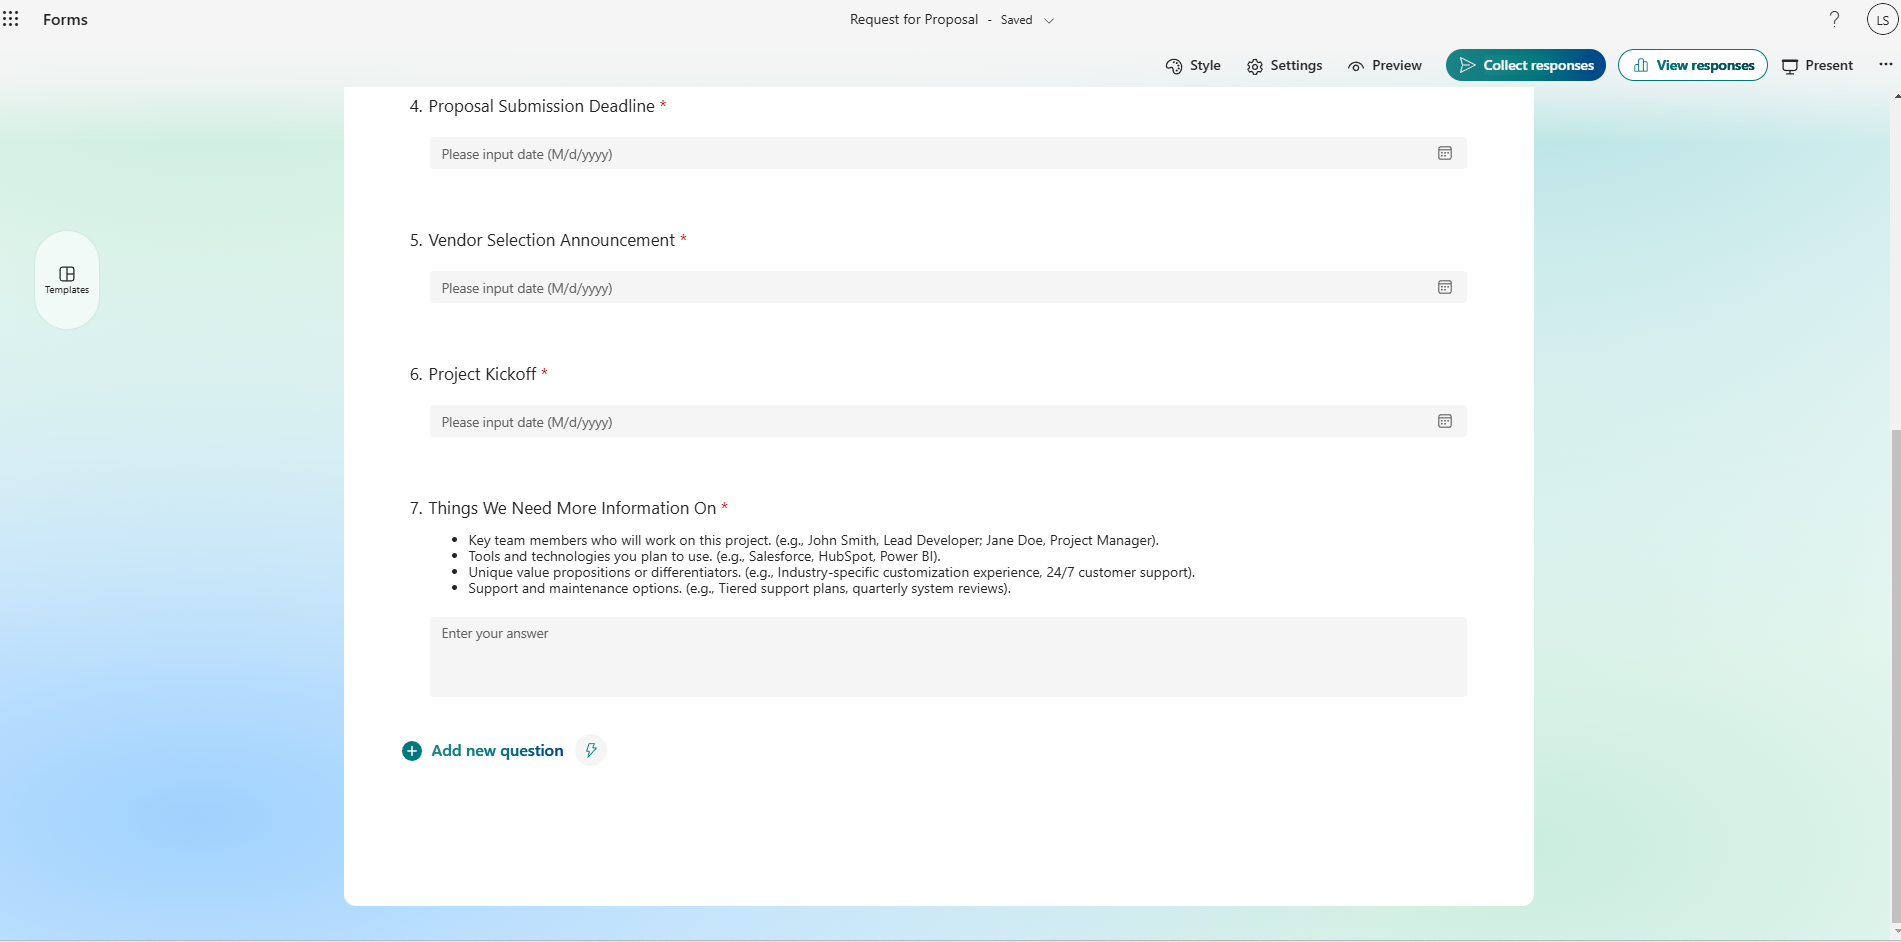Open the app launcher waffle icon

pos(11,19)
